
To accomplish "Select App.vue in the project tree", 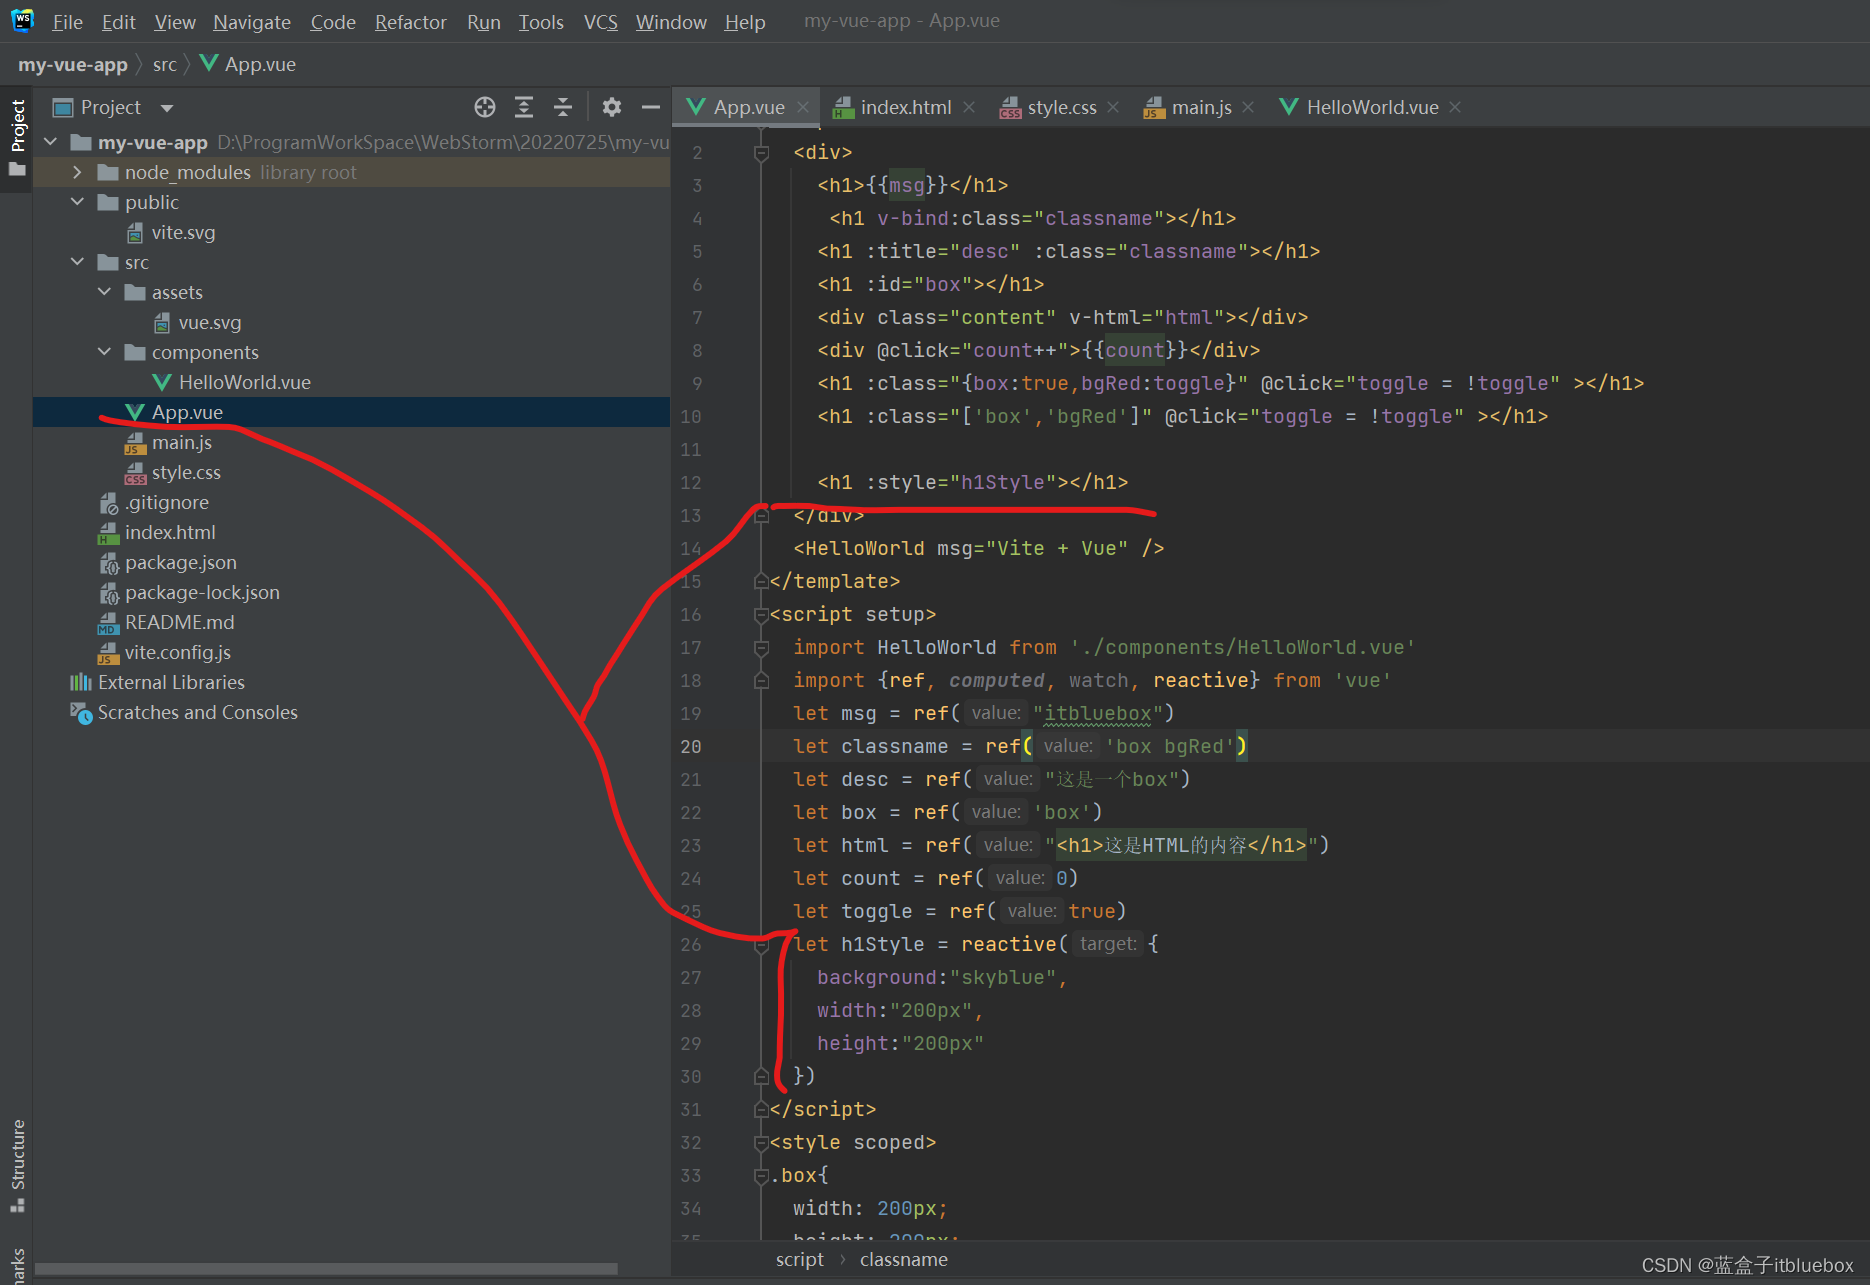I will tap(187, 412).
